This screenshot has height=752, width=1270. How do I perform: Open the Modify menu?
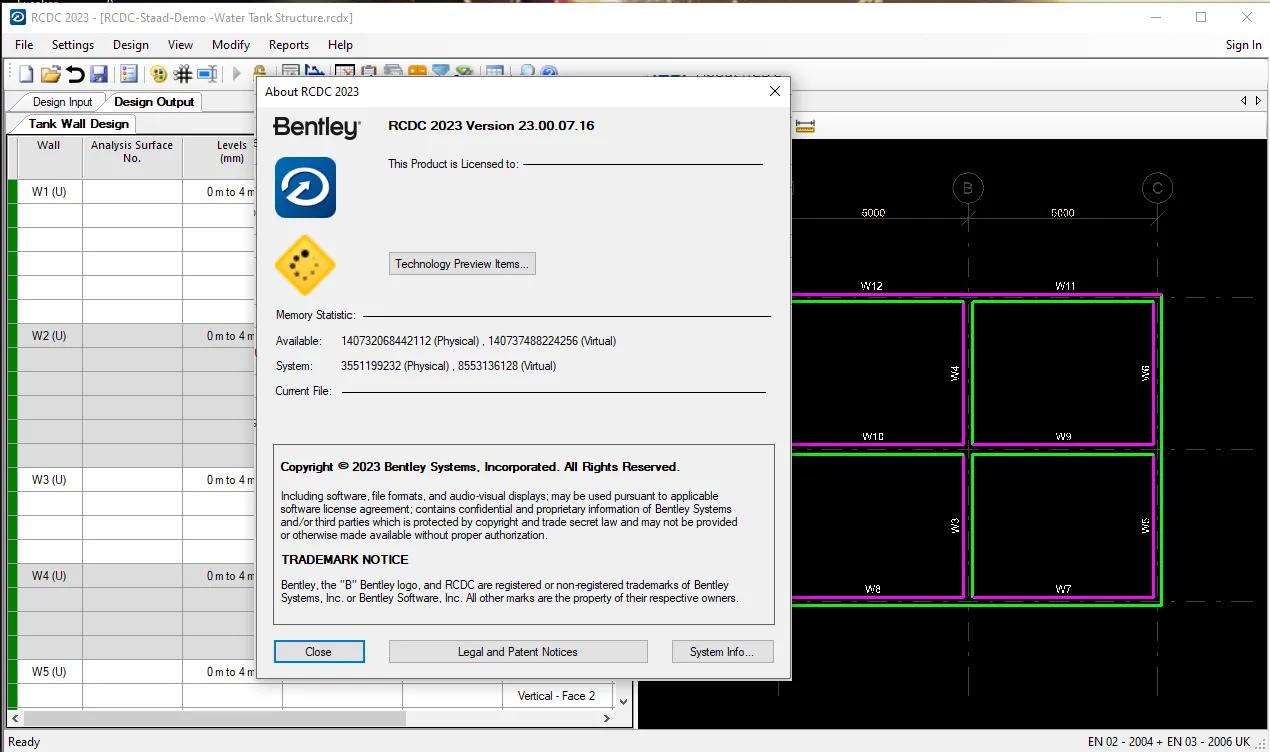231,45
